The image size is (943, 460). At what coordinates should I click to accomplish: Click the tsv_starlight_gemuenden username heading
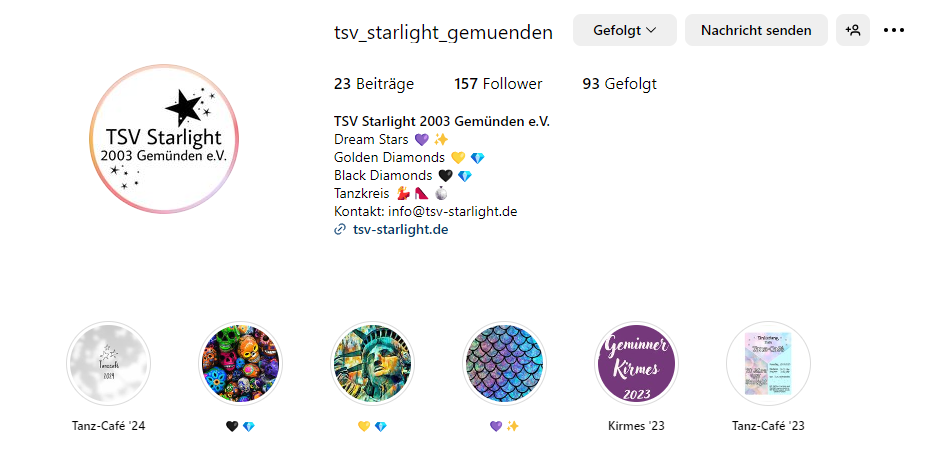tap(443, 32)
